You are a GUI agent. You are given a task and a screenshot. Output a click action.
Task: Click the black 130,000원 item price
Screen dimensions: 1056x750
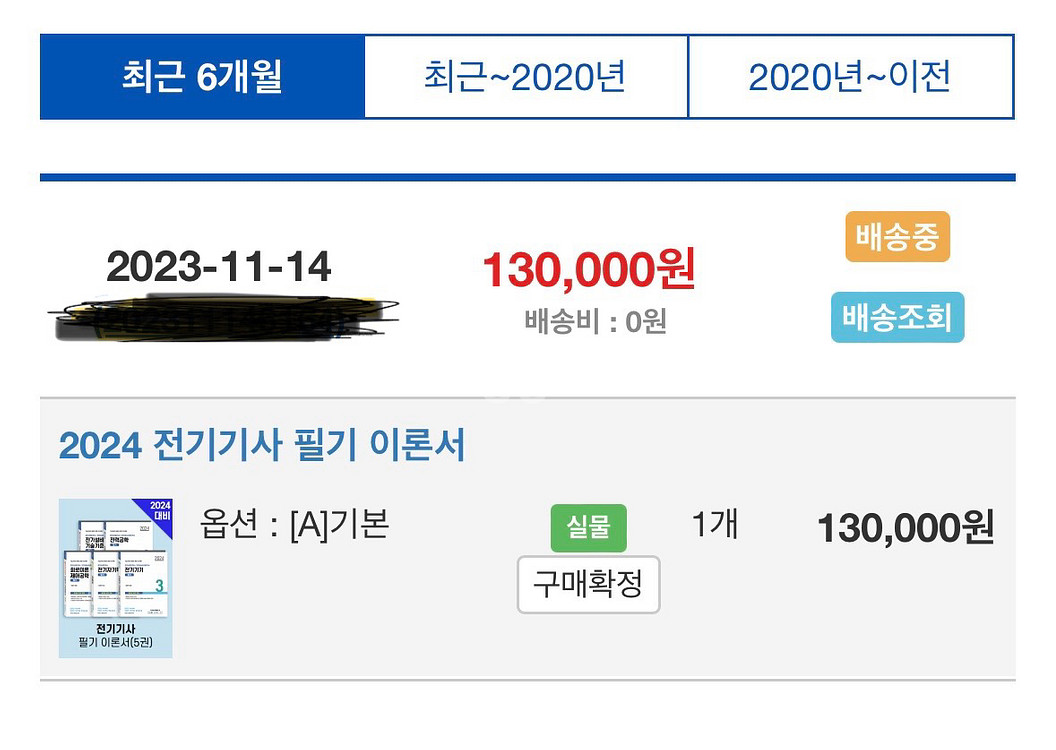(x=905, y=528)
